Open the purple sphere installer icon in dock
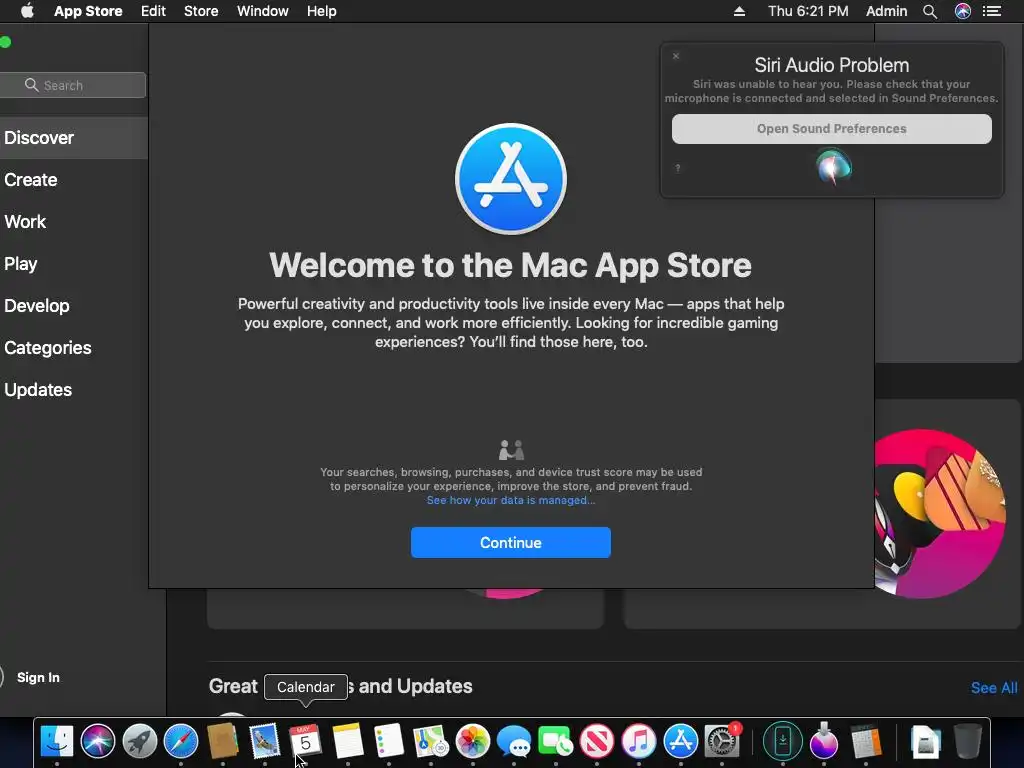 tap(824, 741)
